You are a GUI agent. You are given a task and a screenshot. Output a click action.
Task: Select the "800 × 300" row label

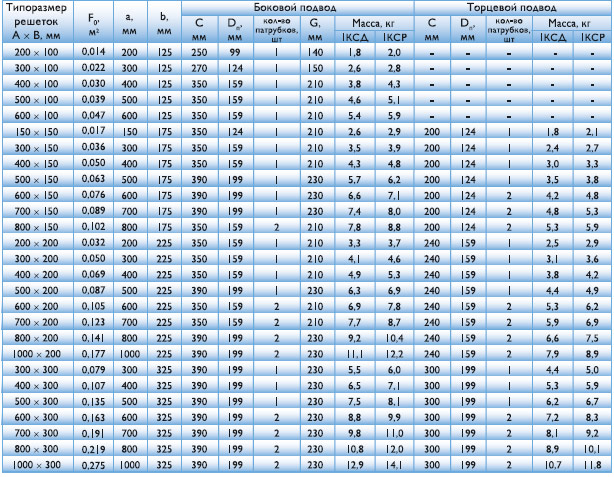[36, 449]
